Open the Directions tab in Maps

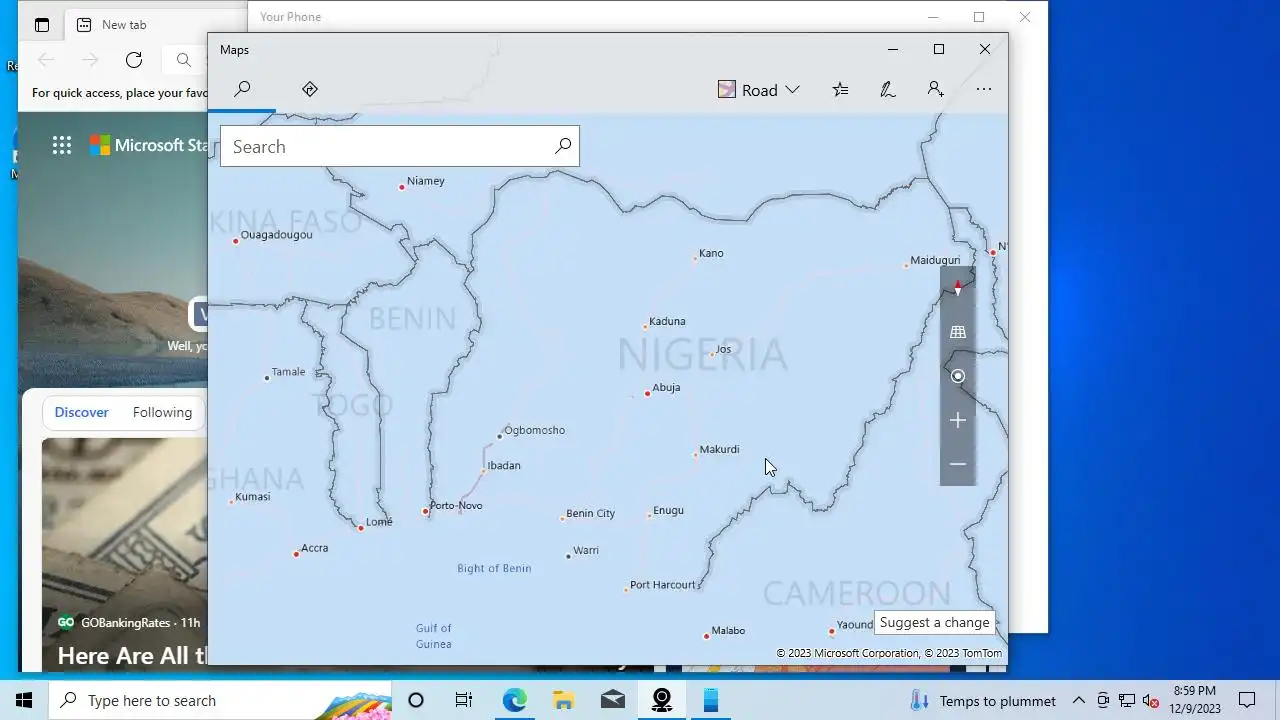pos(310,89)
